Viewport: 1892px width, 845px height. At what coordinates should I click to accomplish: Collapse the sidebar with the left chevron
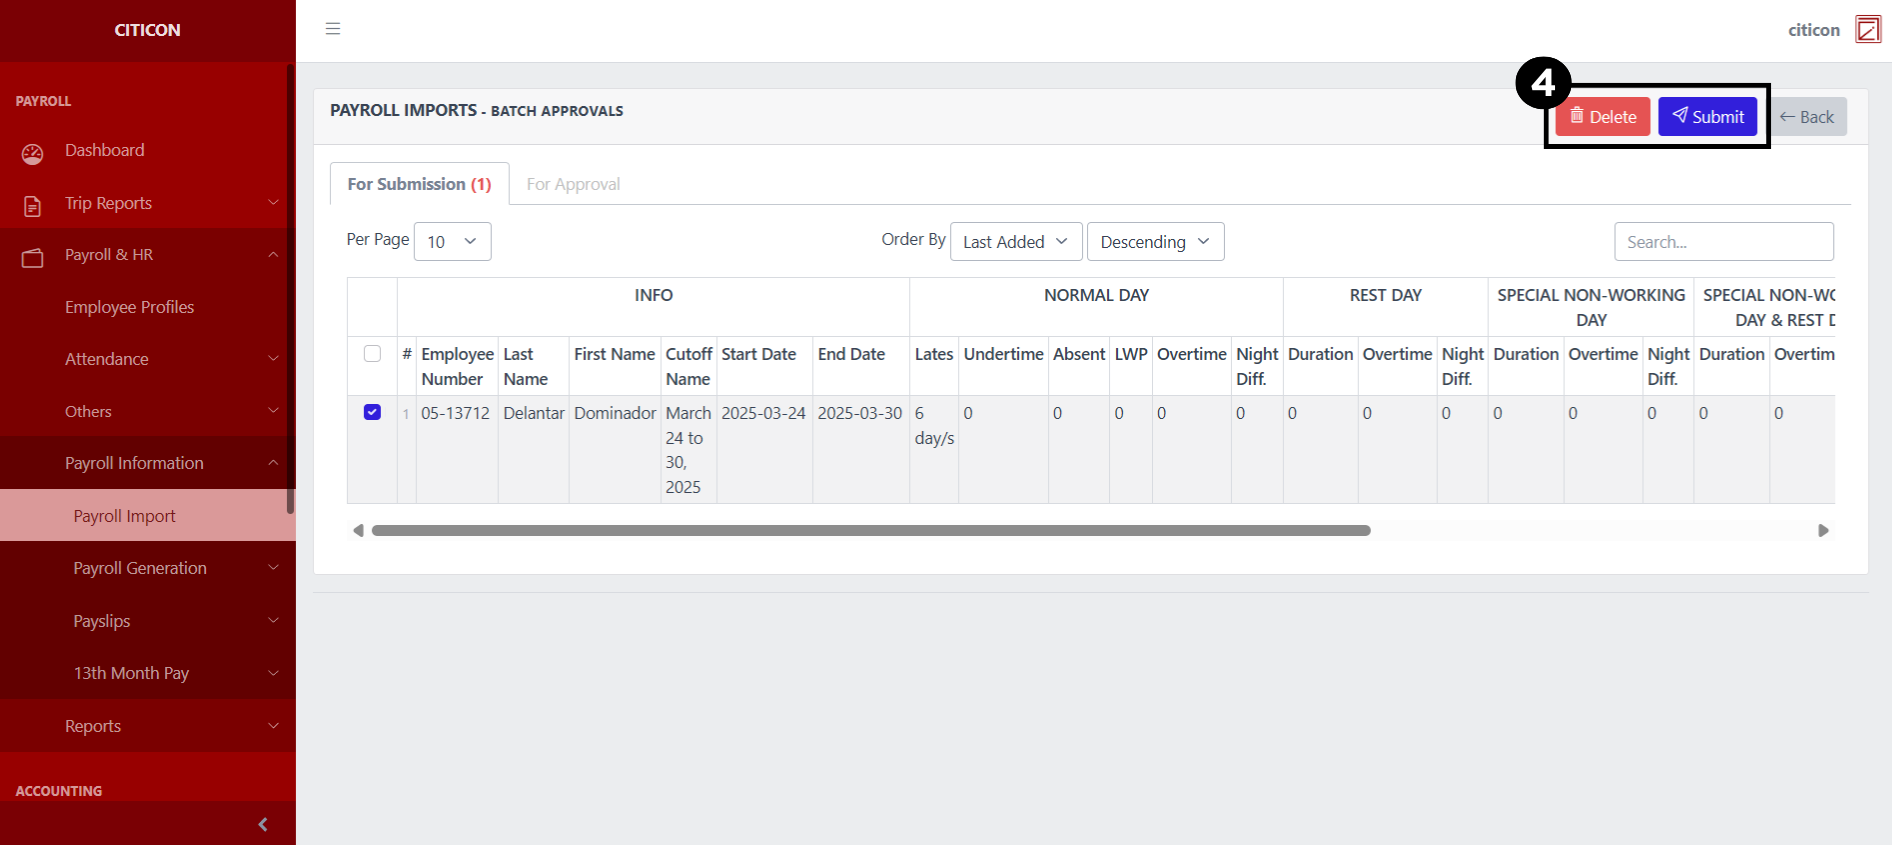(263, 824)
